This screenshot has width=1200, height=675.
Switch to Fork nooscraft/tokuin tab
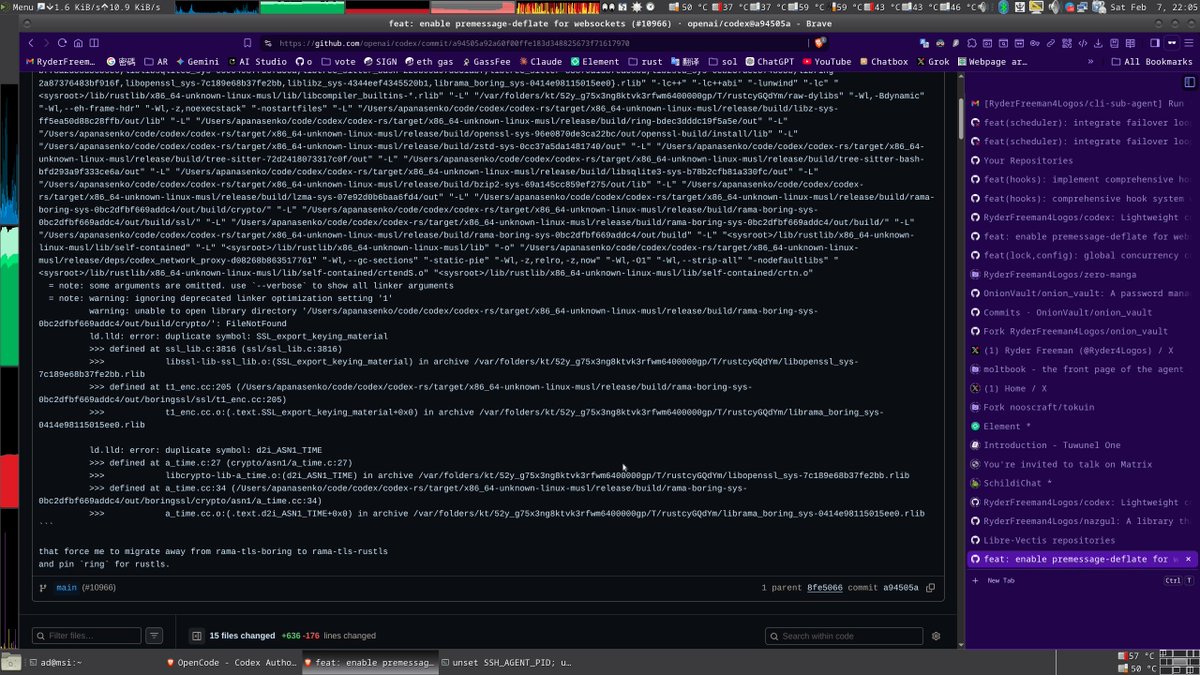coord(1081,407)
